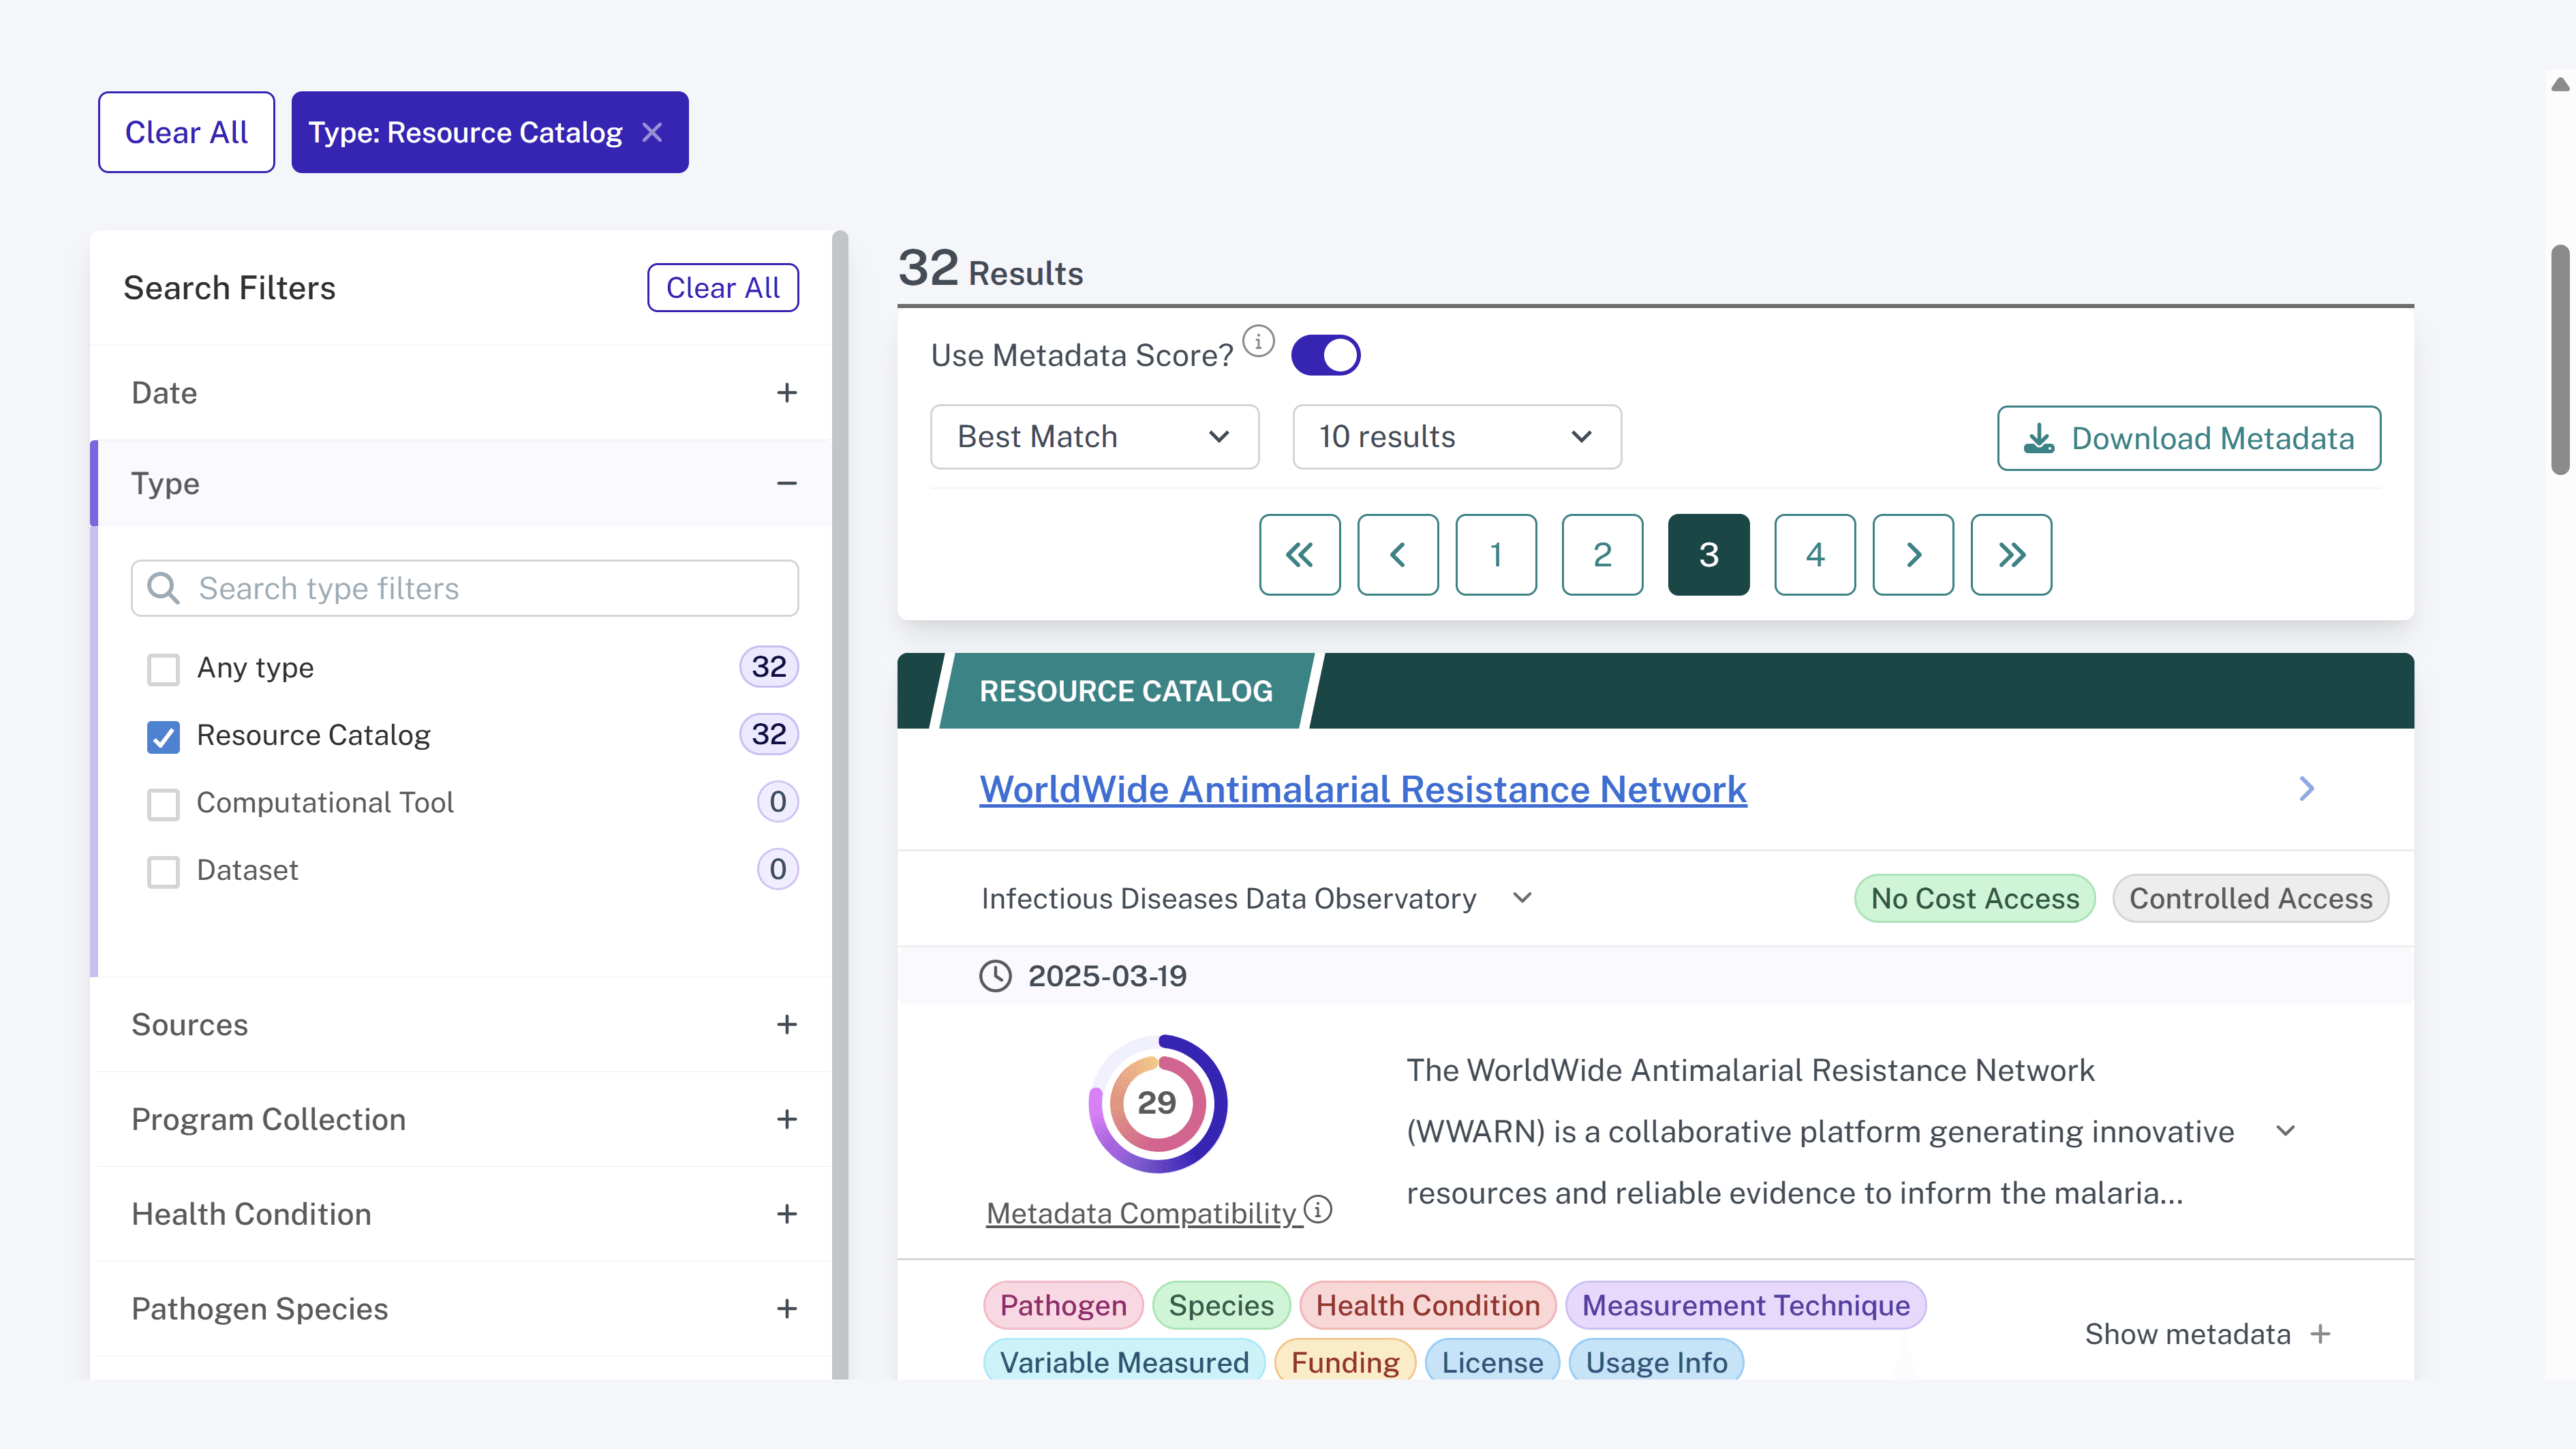Jump to first results page via double-chevron

[x=1300, y=555]
